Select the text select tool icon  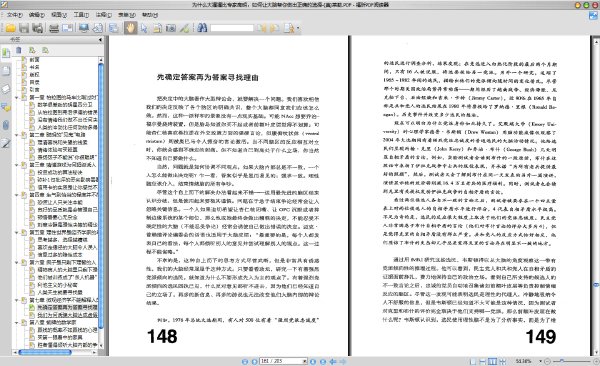point(157,28)
